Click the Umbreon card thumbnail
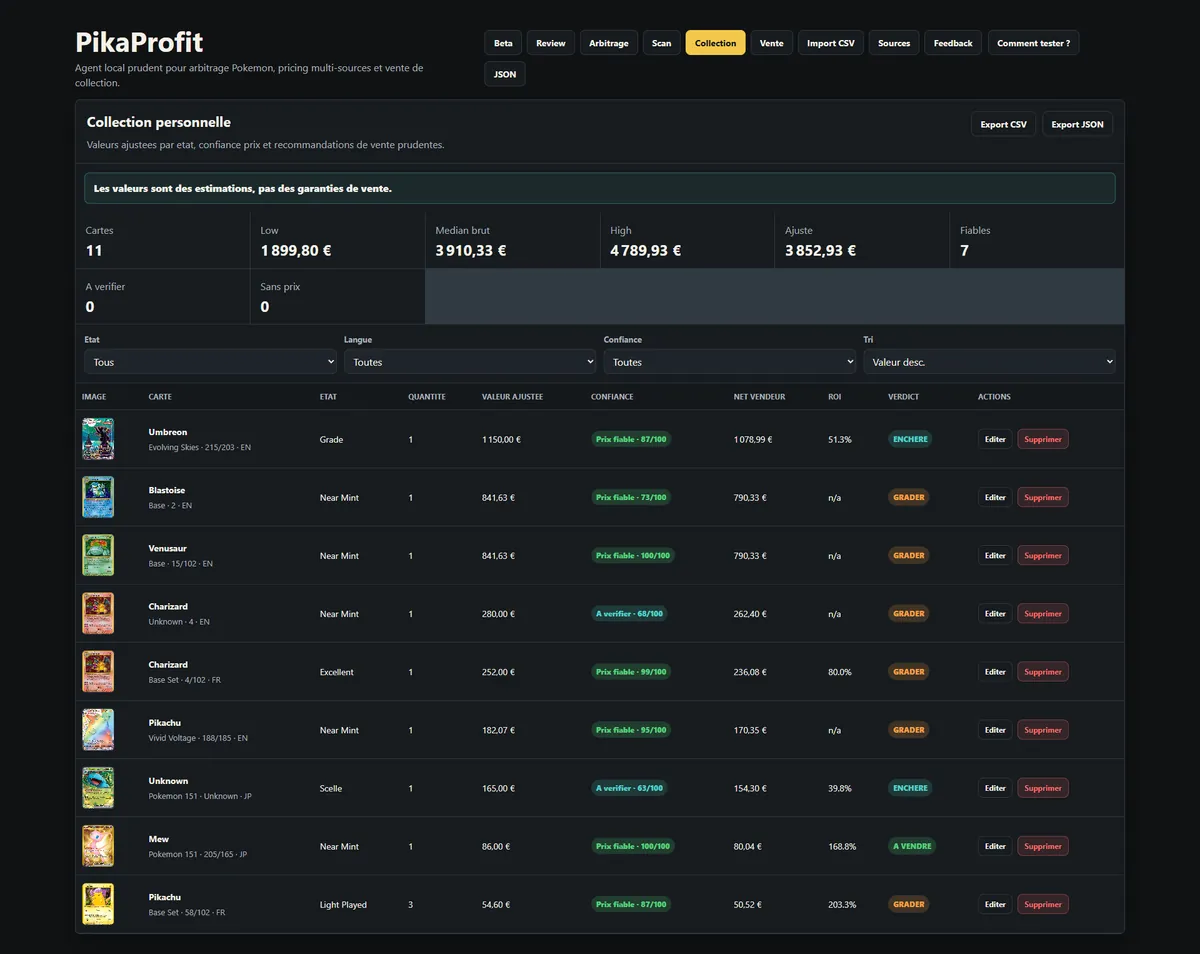The image size is (1200, 954). pyautogui.click(x=98, y=439)
